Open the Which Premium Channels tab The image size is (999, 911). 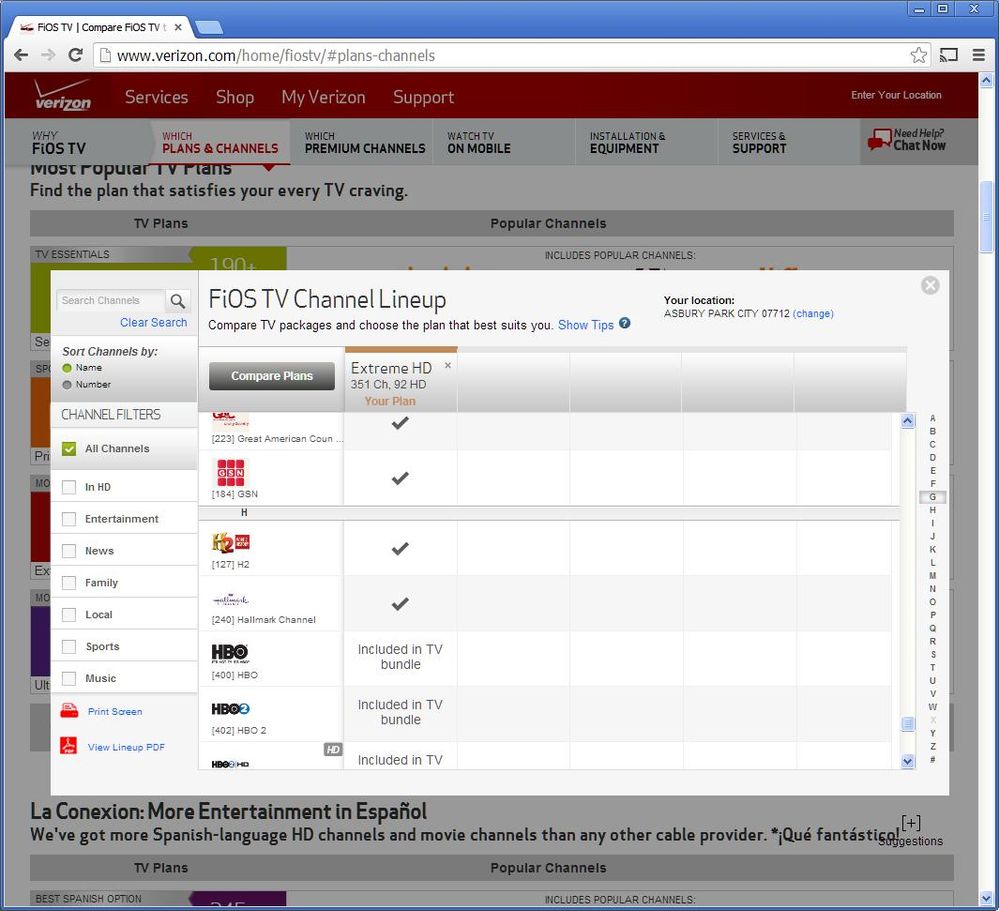[x=364, y=143]
